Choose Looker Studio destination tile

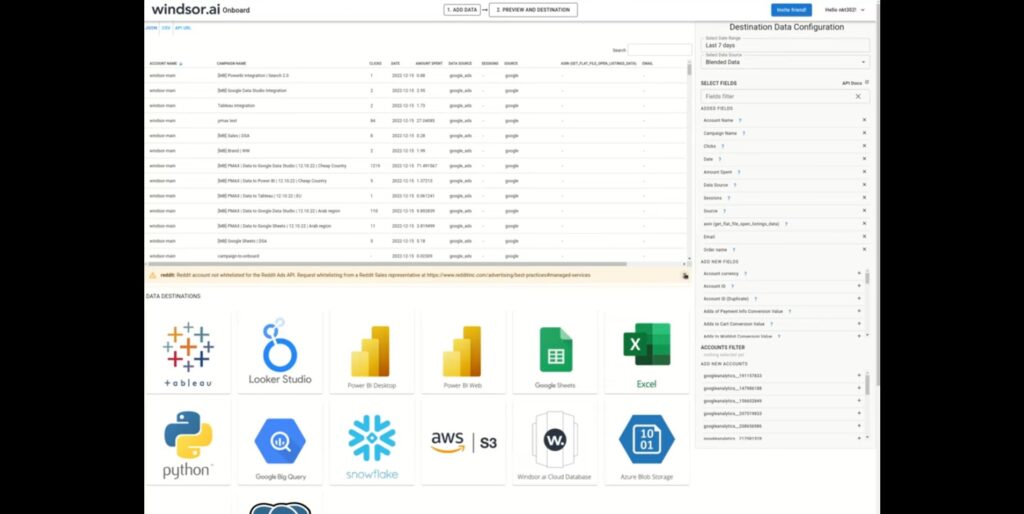(280, 353)
